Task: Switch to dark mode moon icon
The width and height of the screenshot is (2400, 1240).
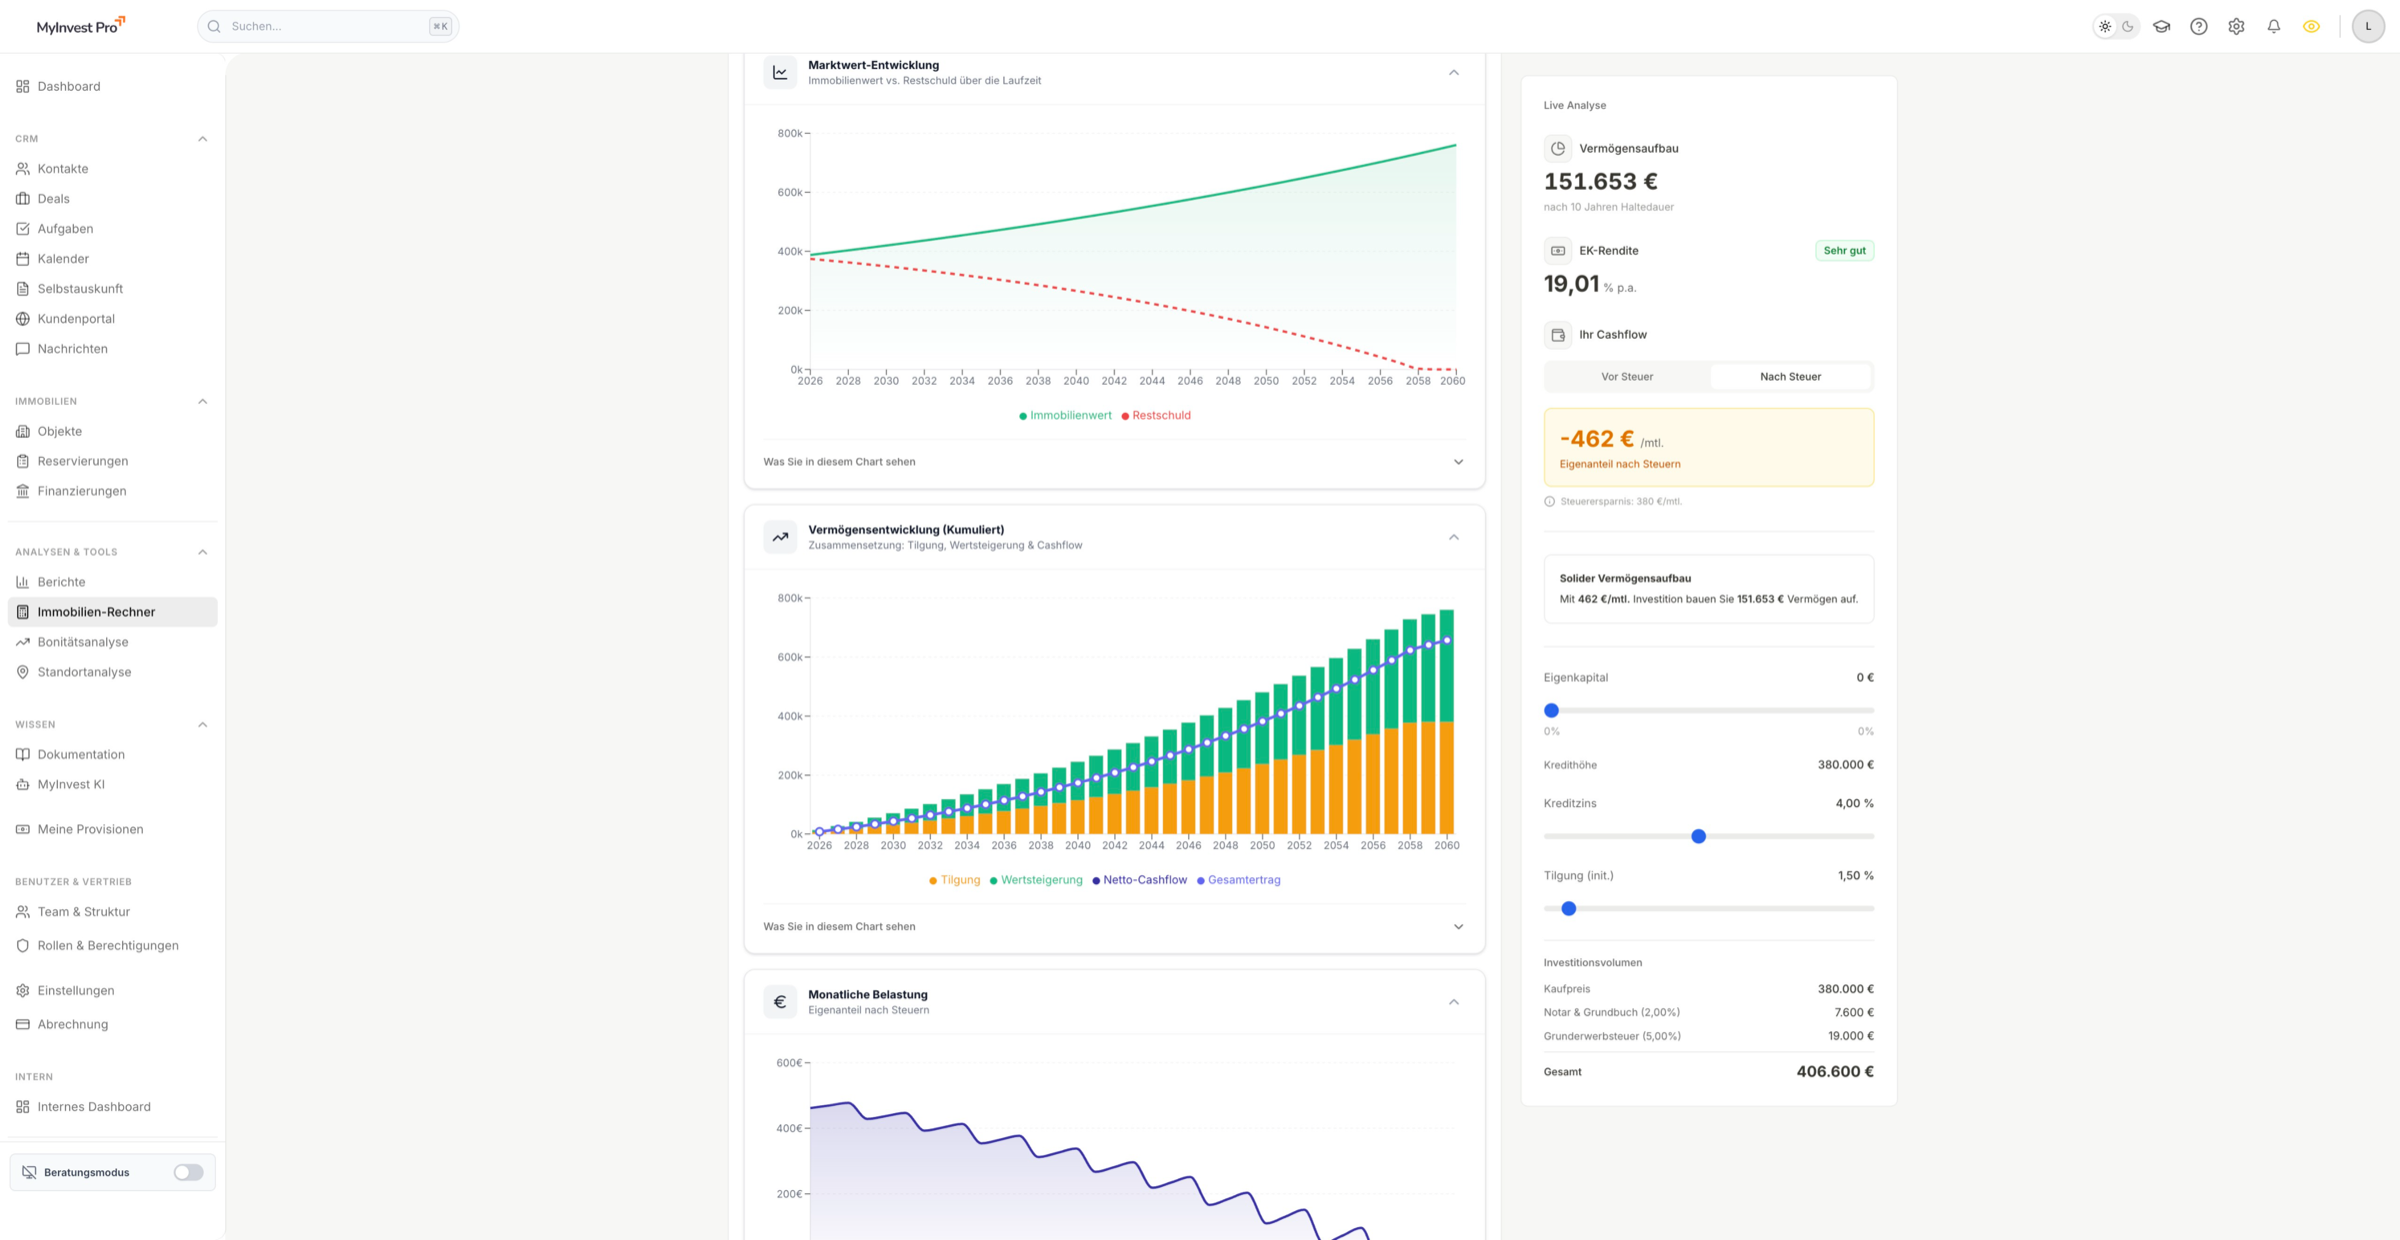Action: tap(2128, 27)
